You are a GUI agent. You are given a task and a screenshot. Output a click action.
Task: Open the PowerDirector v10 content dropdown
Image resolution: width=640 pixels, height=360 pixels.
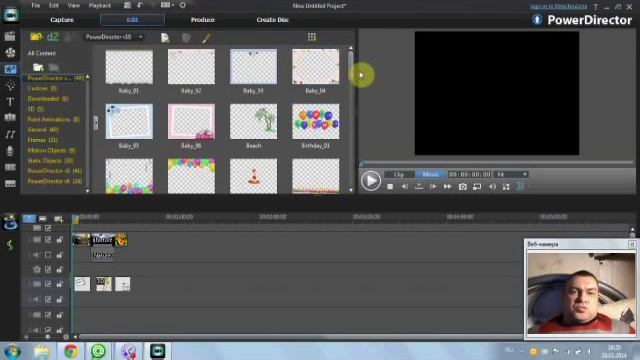click(x=114, y=37)
